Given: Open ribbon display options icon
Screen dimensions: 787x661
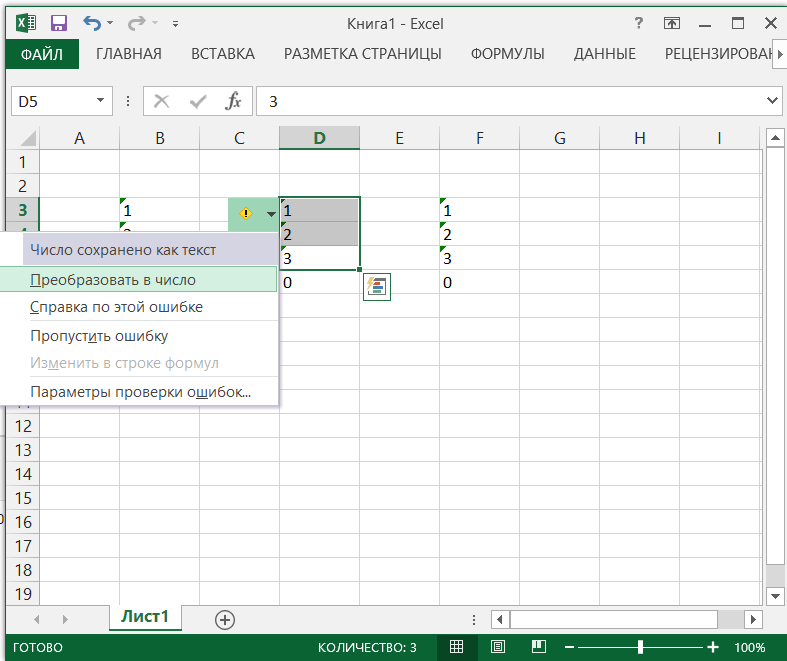Looking at the screenshot, I should 672,23.
